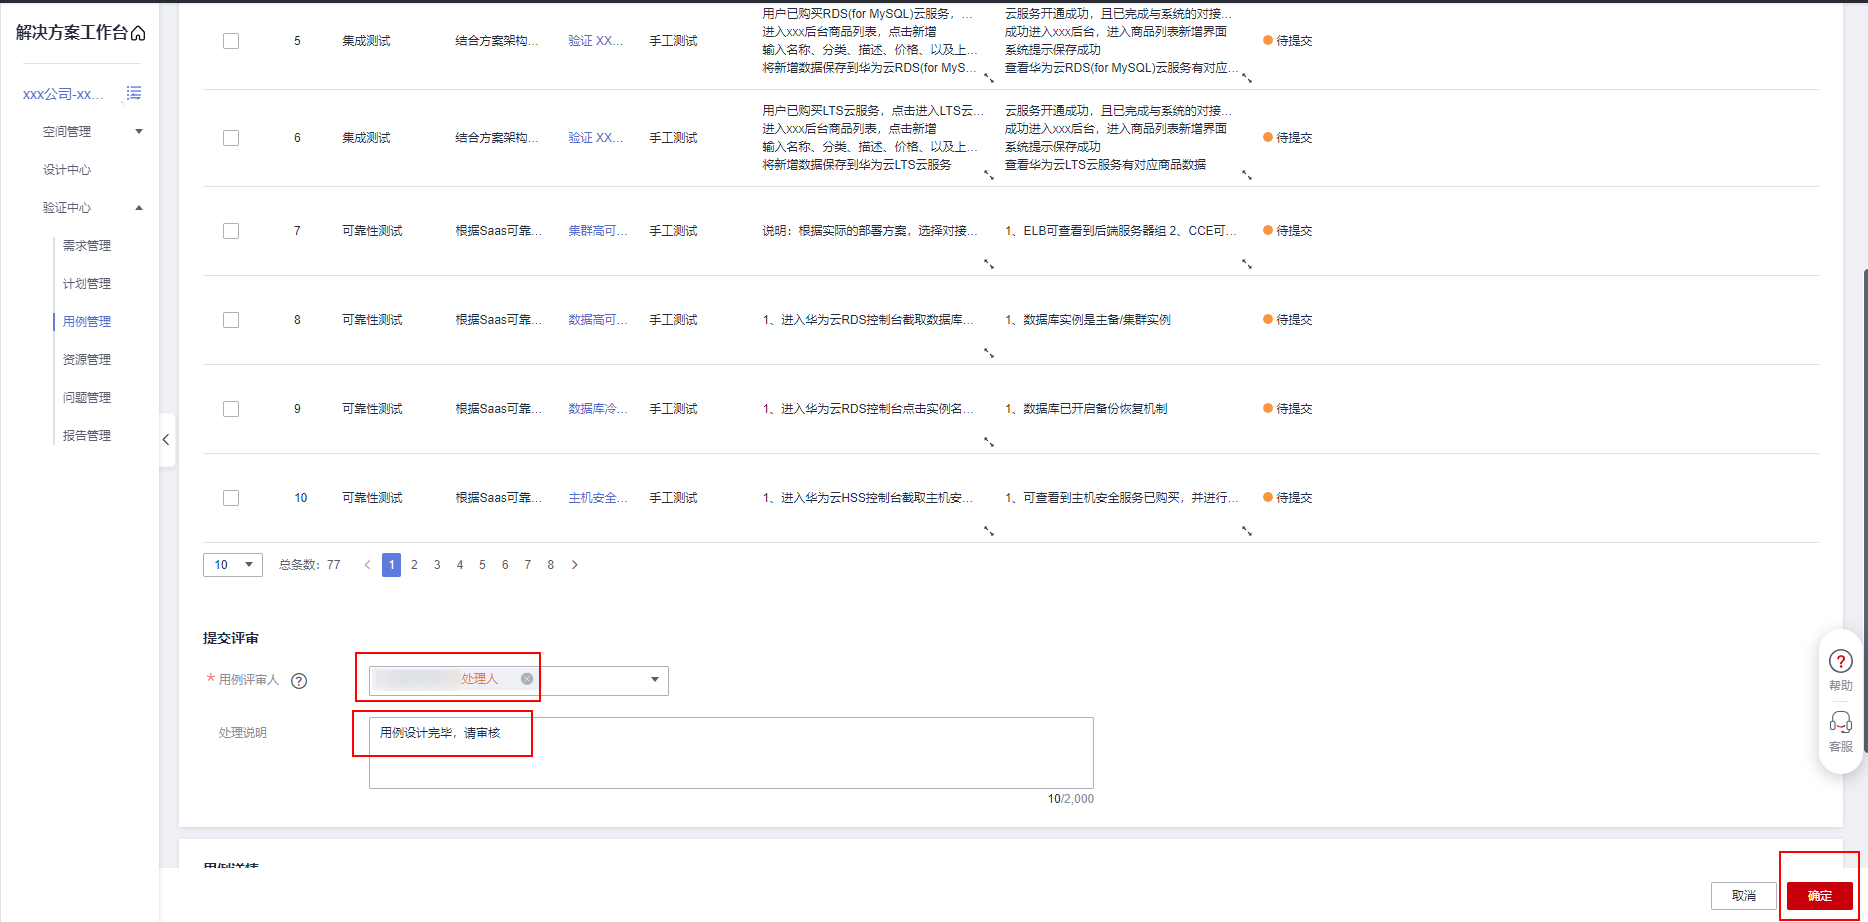Open 报告管理 in sidebar
1868x922 pixels.
coord(87,436)
